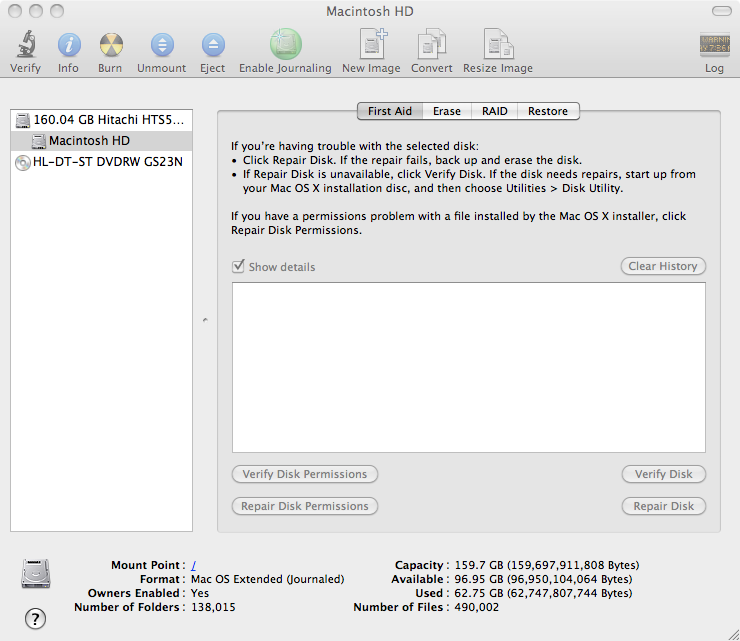Create a New Image from toolbar
Image resolution: width=740 pixels, height=641 pixels.
(x=373, y=43)
